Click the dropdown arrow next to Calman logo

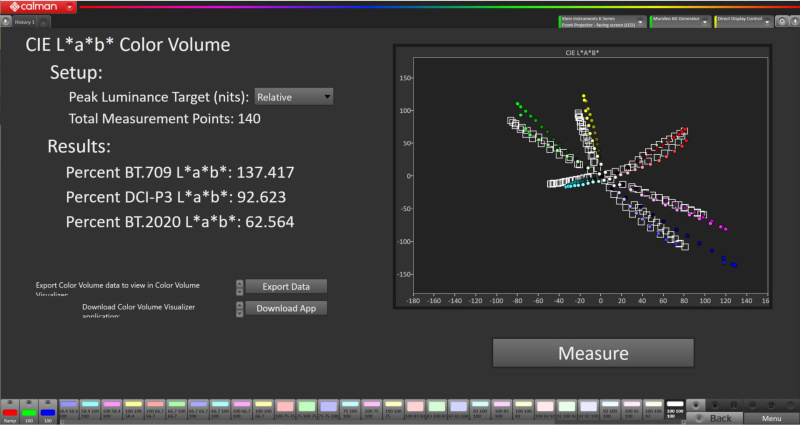coord(68,6)
